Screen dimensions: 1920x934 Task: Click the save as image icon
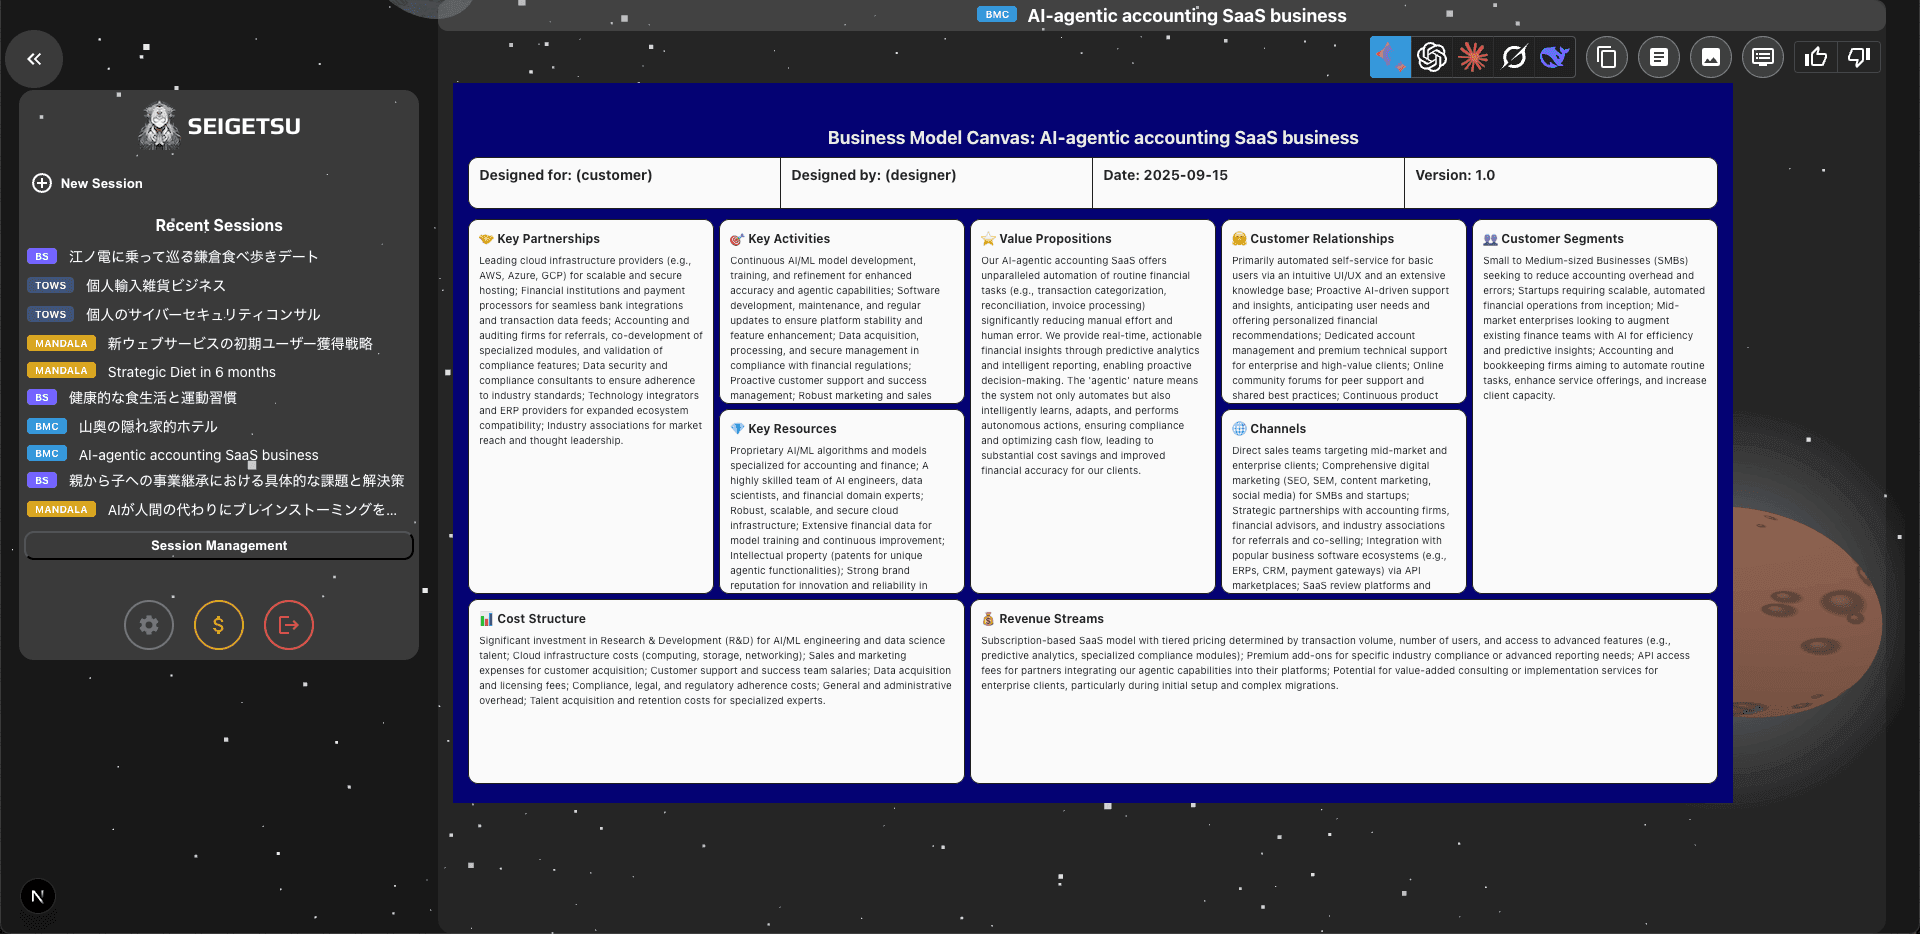click(x=1710, y=57)
